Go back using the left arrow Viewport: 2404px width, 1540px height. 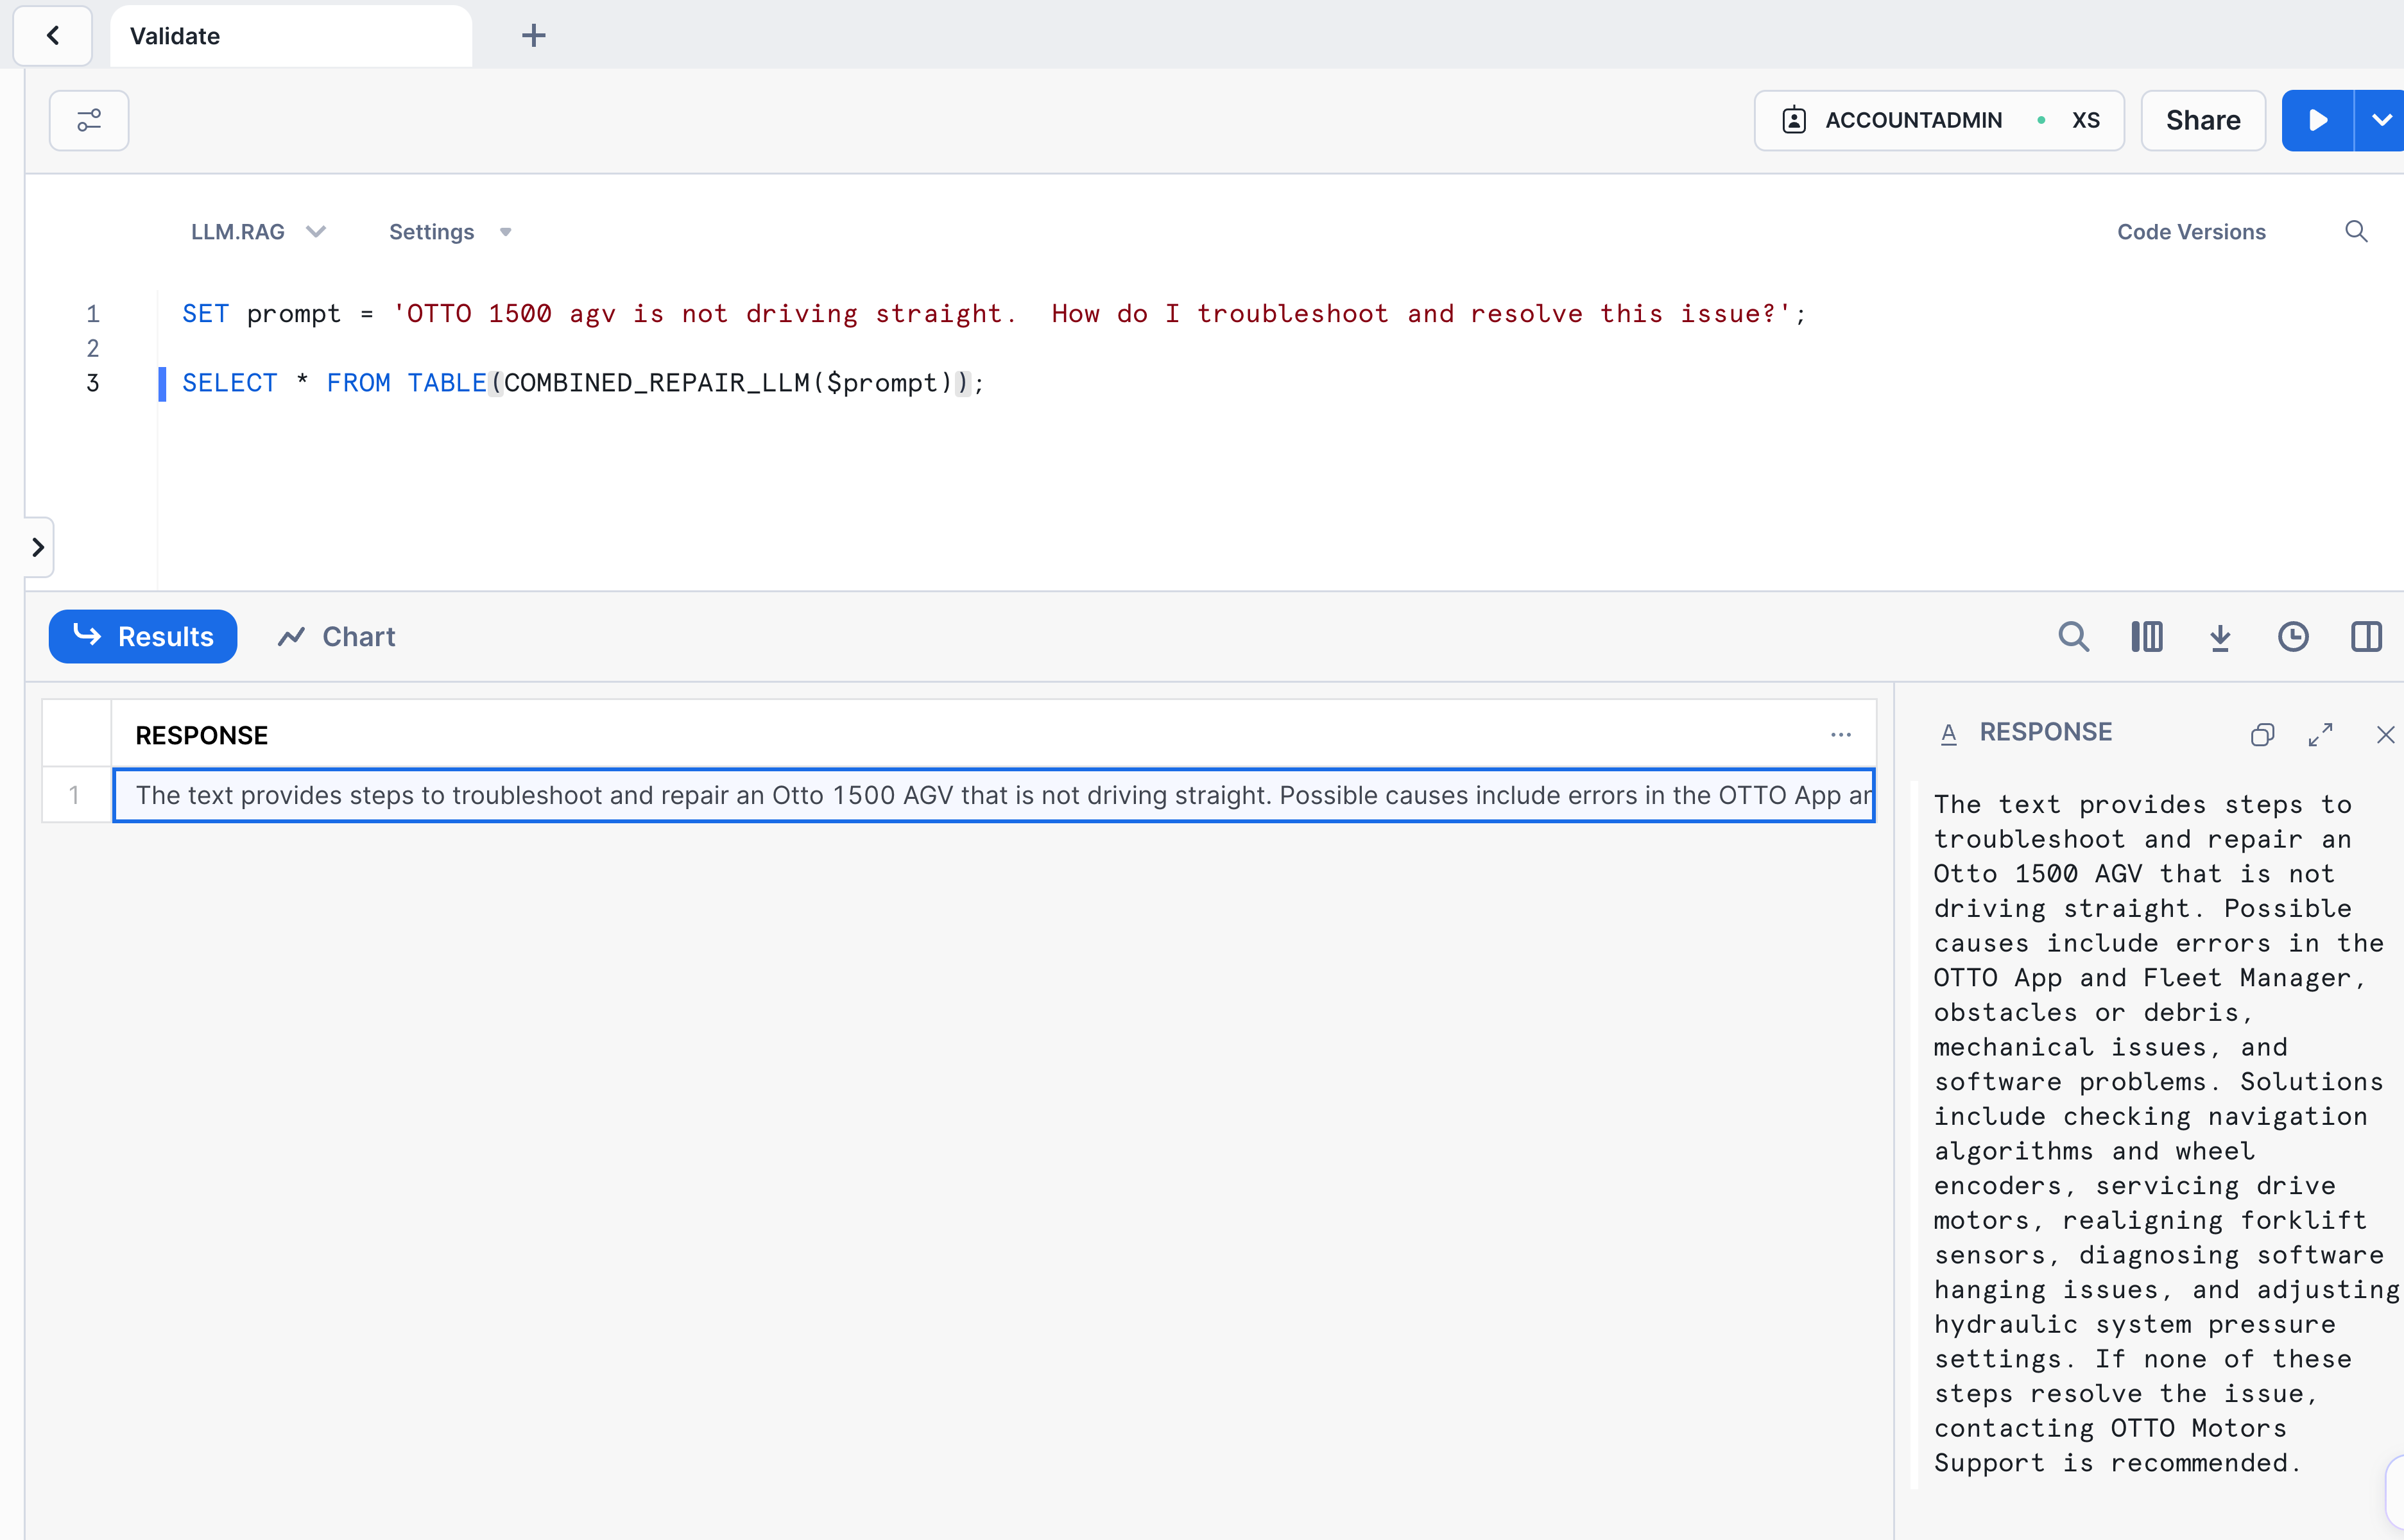click(53, 36)
